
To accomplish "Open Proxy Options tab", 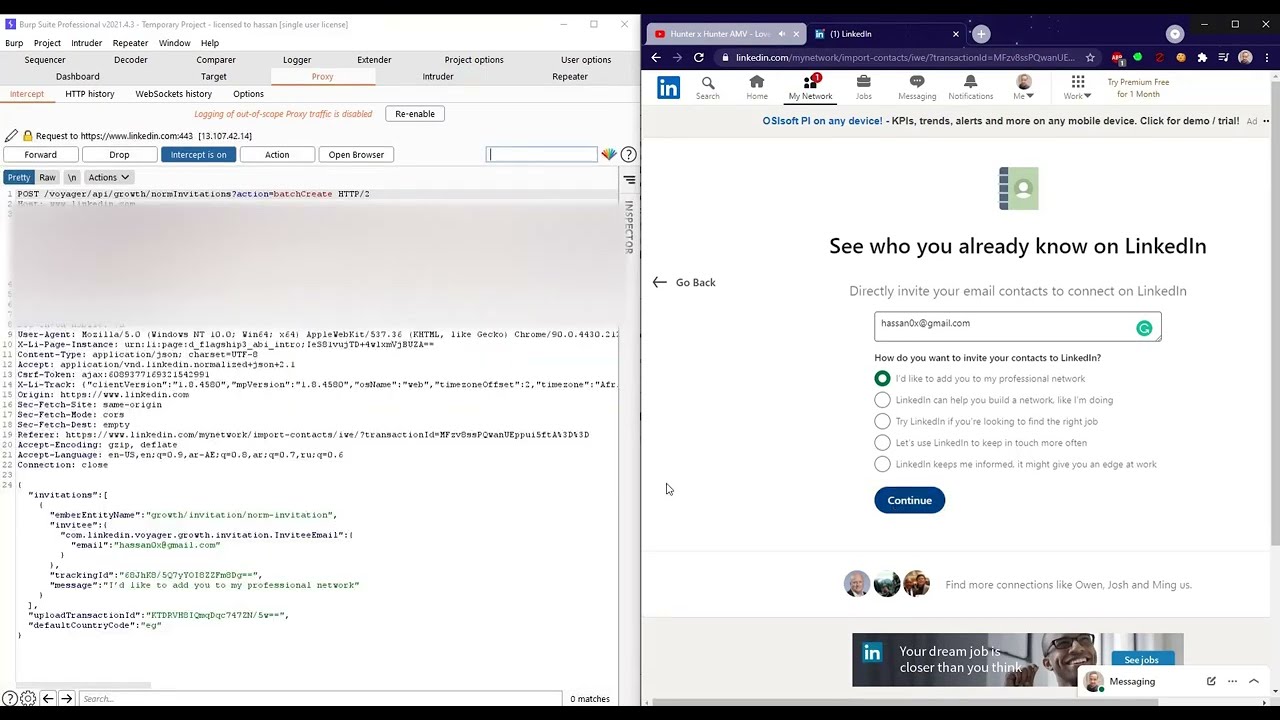I will [x=248, y=94].
